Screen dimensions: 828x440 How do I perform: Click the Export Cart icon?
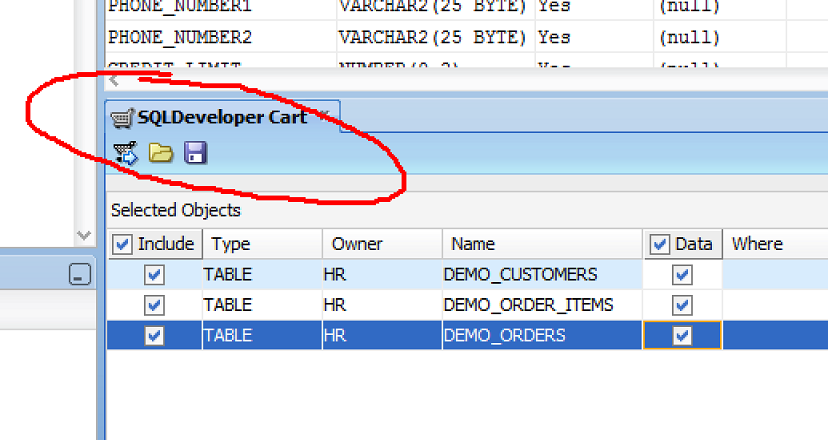click(125, 153)
